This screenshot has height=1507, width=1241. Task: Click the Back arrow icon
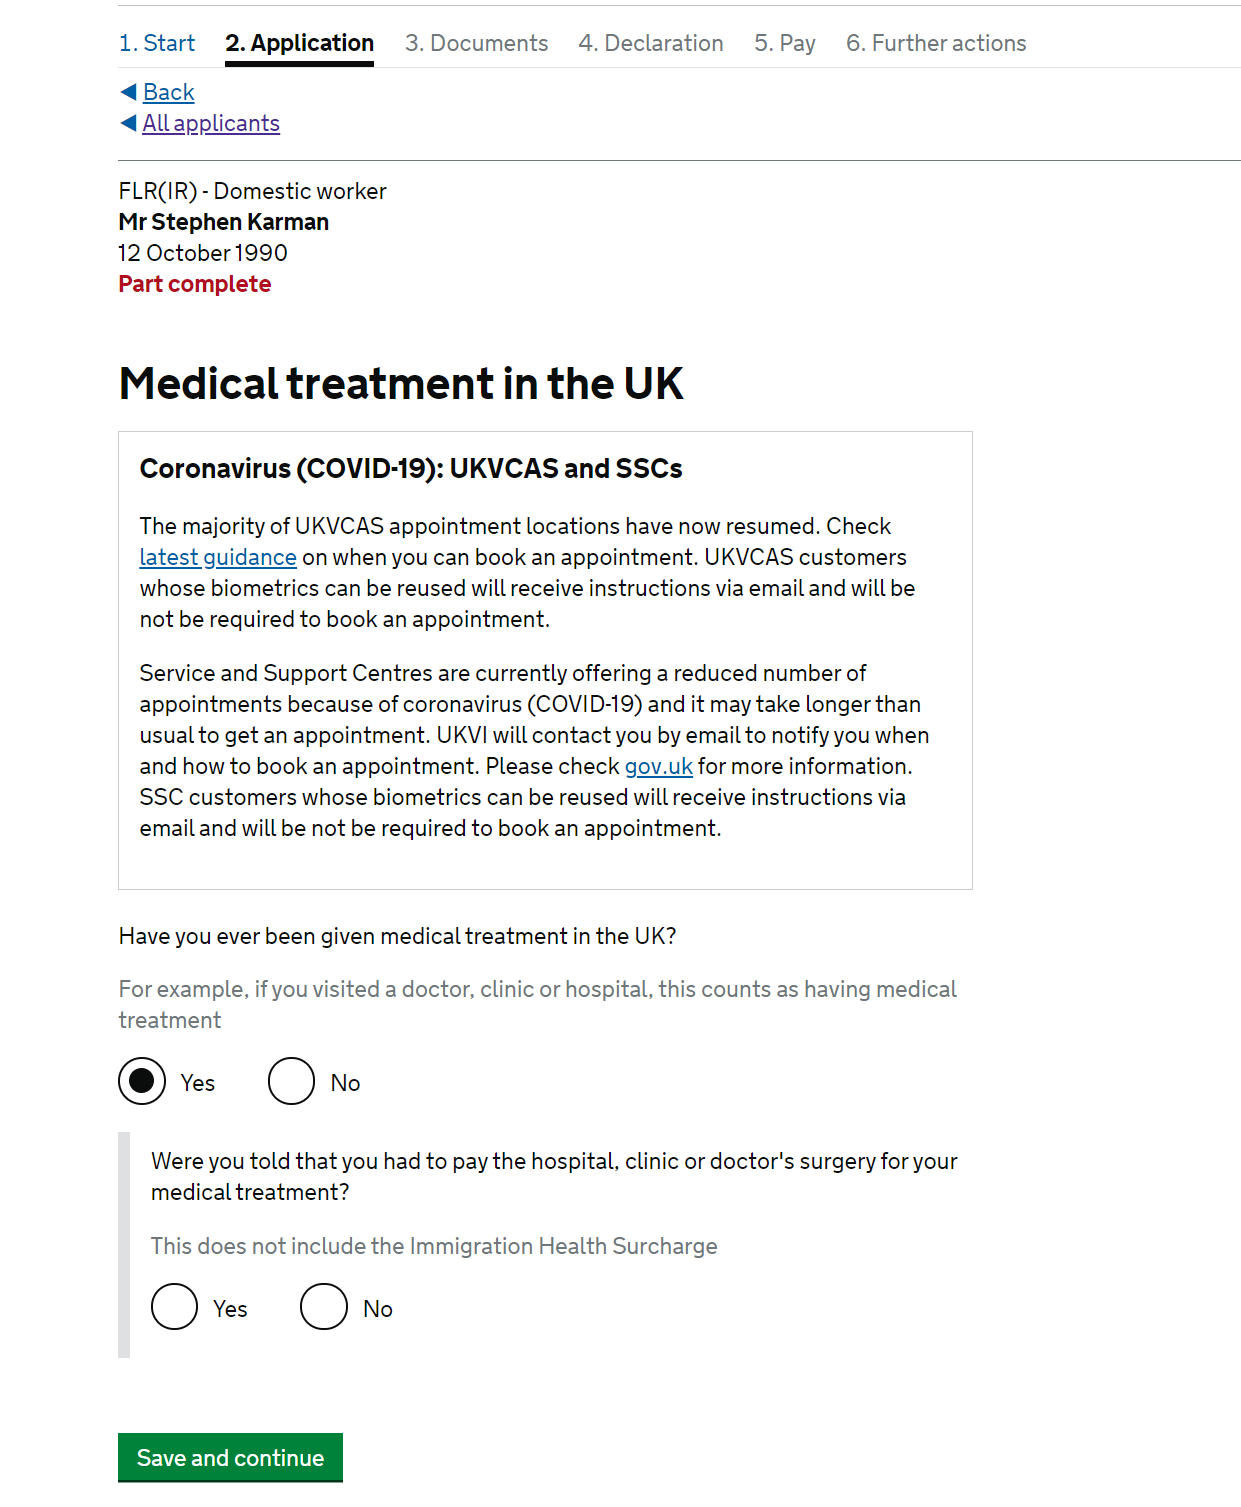(128, 92)
